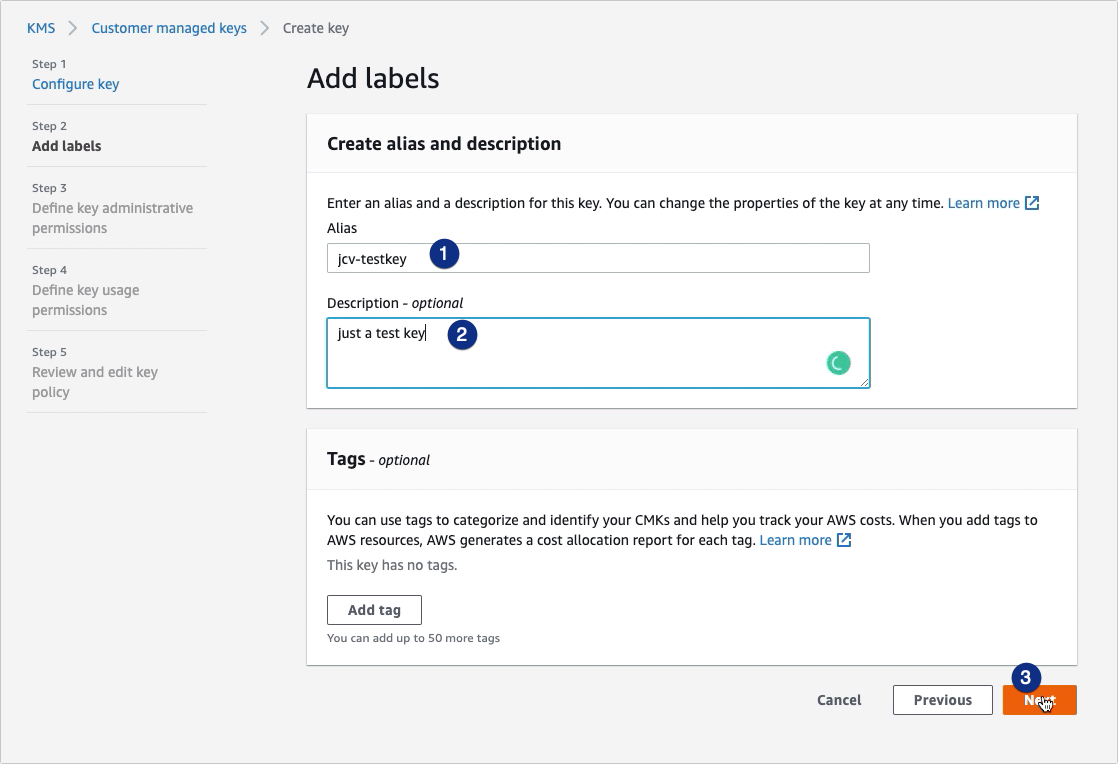
Task: Open the Customer managed keys breadcrumb
Action: tap(168, 28)
